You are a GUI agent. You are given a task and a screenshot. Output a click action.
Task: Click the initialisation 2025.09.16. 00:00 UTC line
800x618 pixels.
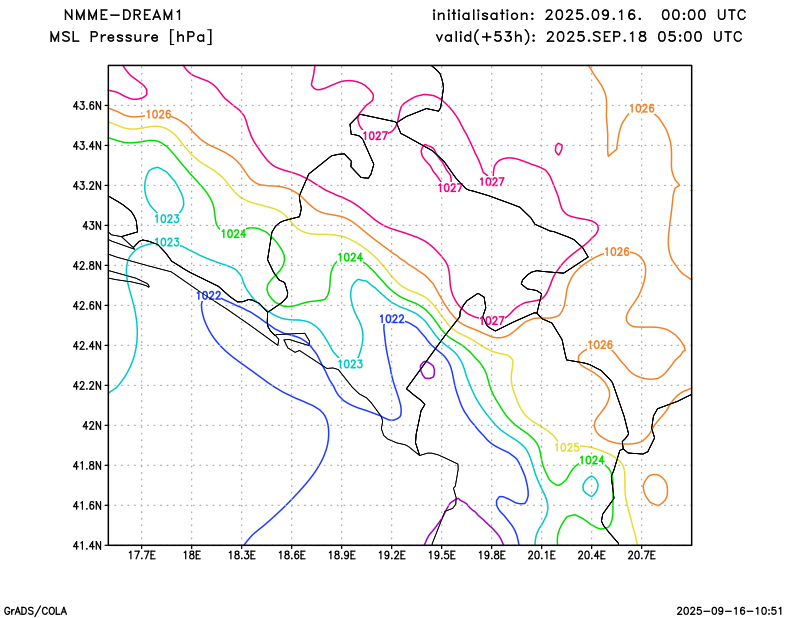[589, 15]
